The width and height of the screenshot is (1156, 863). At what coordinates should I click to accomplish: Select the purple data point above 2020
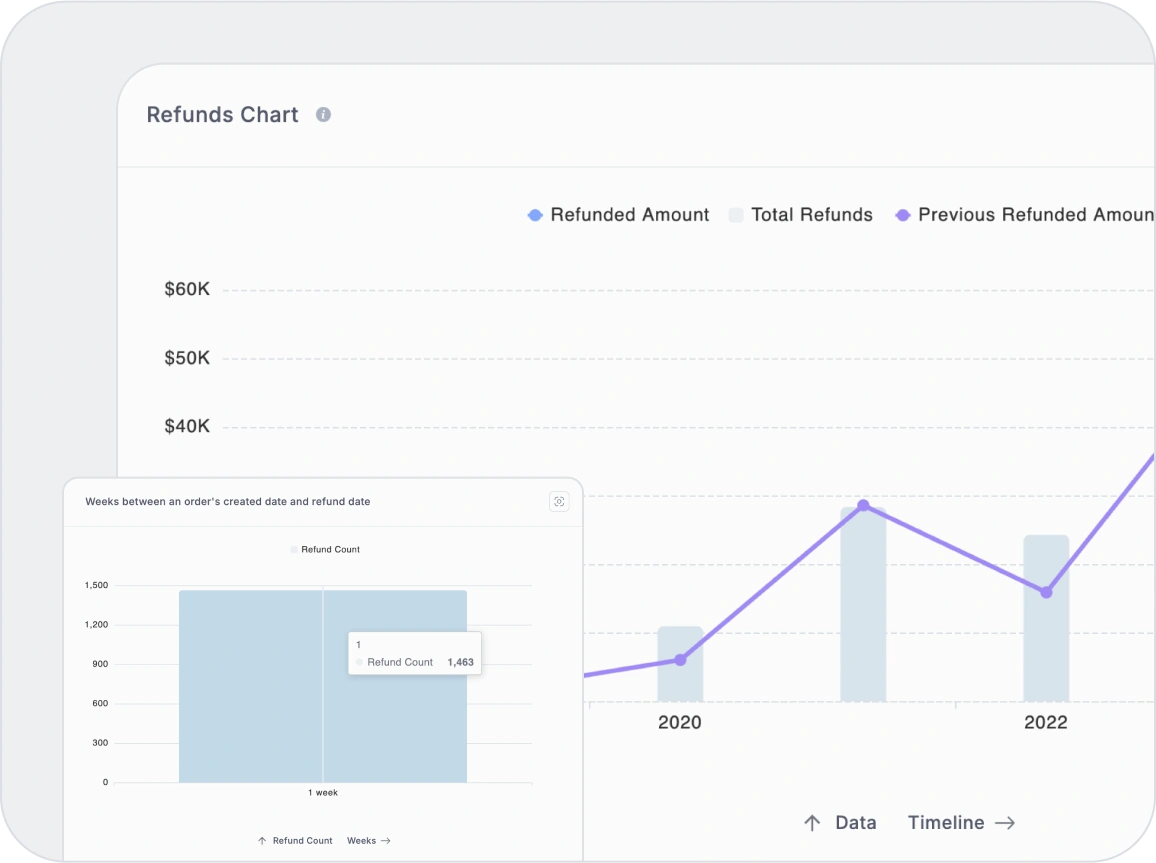tap(680, 660)
